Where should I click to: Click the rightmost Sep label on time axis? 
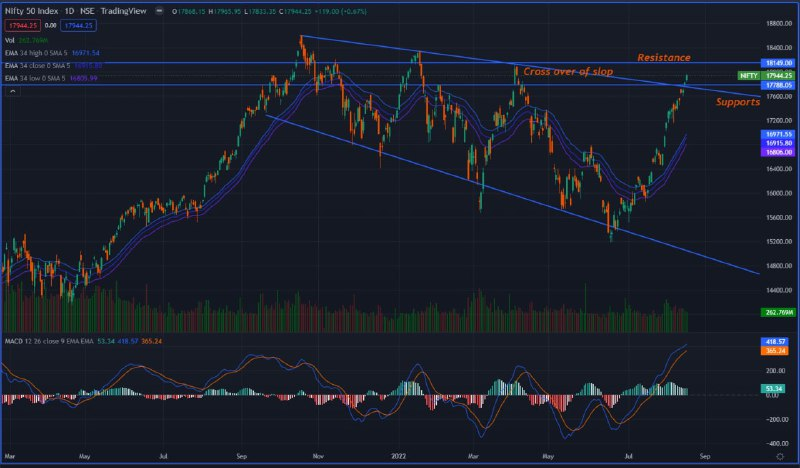click(705, 456)
